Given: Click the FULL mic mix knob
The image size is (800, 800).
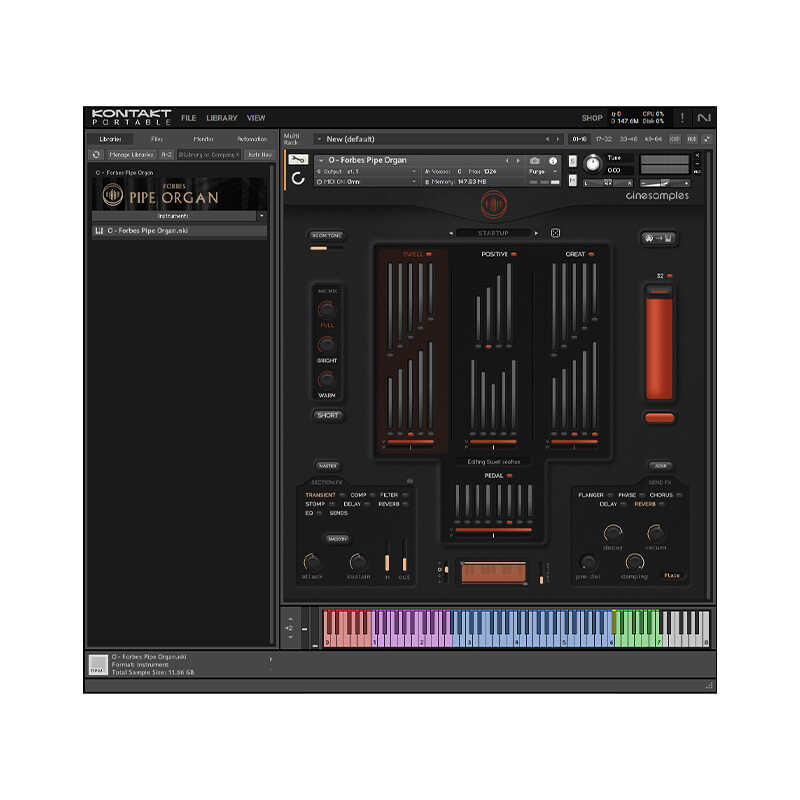Looking at the screenshot, I should click(x=327, y=309).
